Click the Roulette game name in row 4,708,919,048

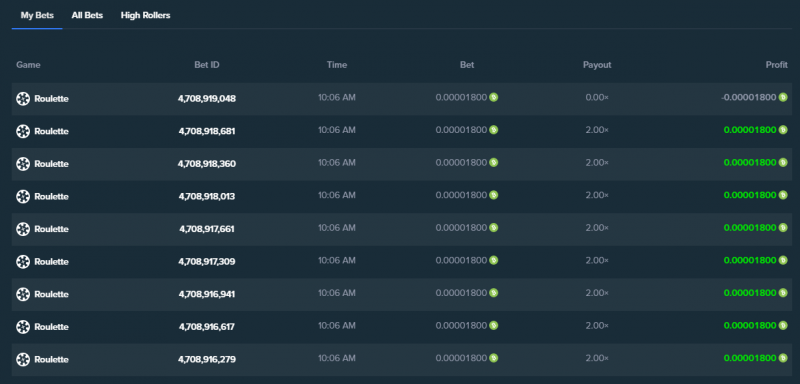52,98
